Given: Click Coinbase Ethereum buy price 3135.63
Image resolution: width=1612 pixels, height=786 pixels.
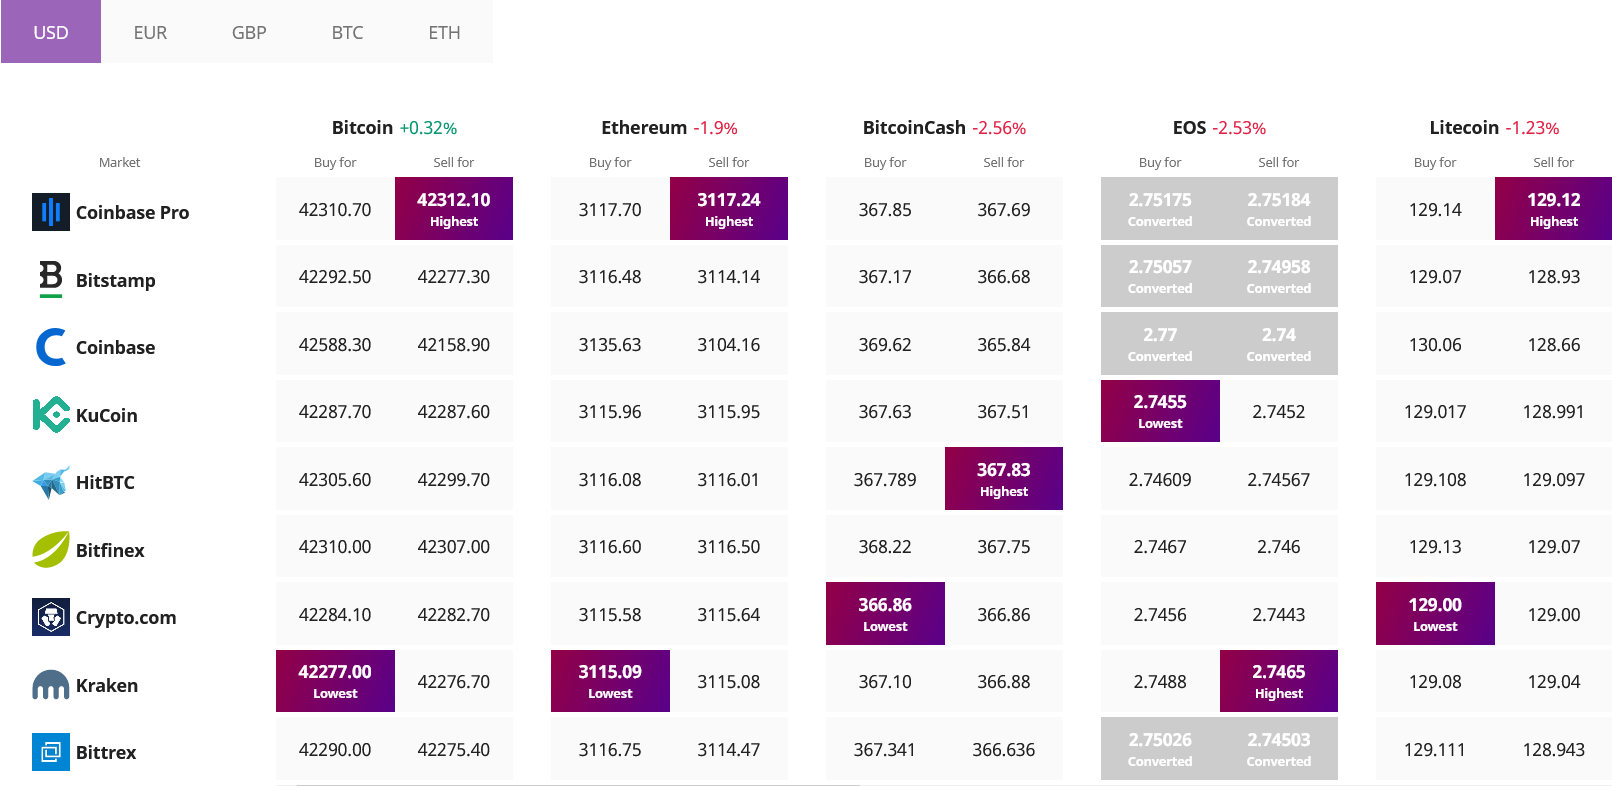Looking at the screenshot, I should pos(610,344).
